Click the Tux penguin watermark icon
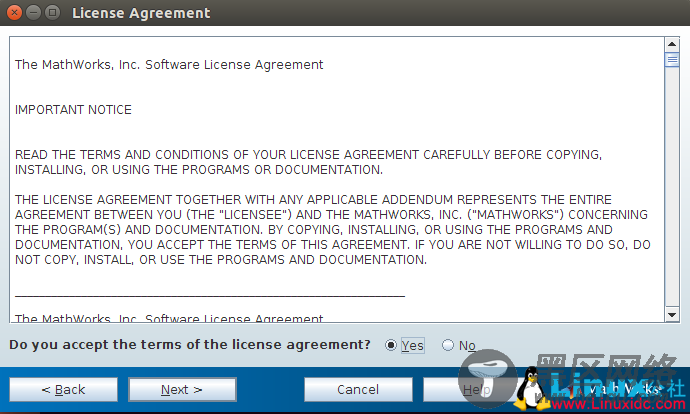Image resolution: width=690 pixels, height=414 pixels. (x=531, y=388)
